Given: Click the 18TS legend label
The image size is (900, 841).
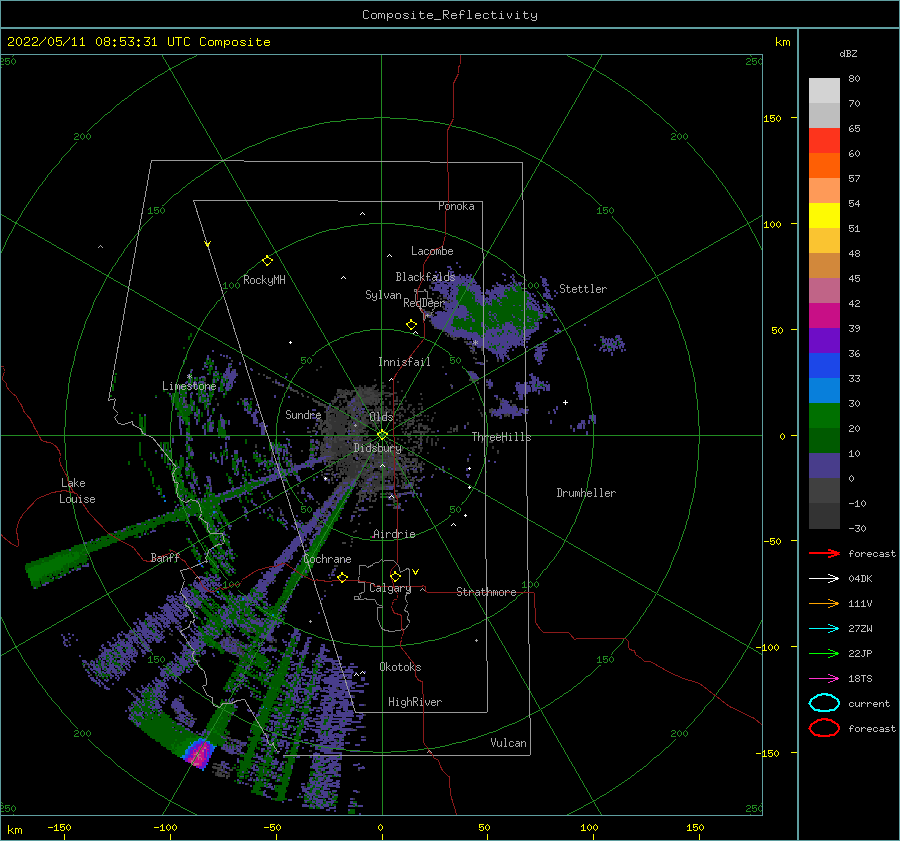Looking at the screenshot, I should 860,679.
